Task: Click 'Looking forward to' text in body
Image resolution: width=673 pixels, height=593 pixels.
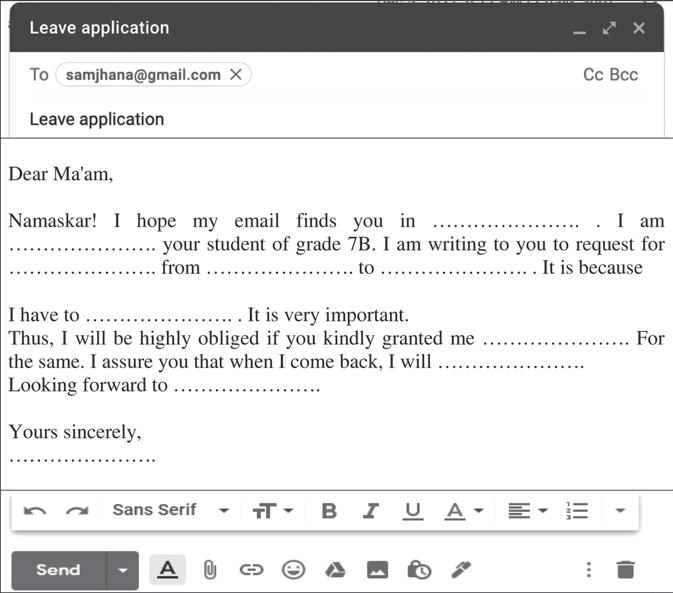Action: (88, 385)
